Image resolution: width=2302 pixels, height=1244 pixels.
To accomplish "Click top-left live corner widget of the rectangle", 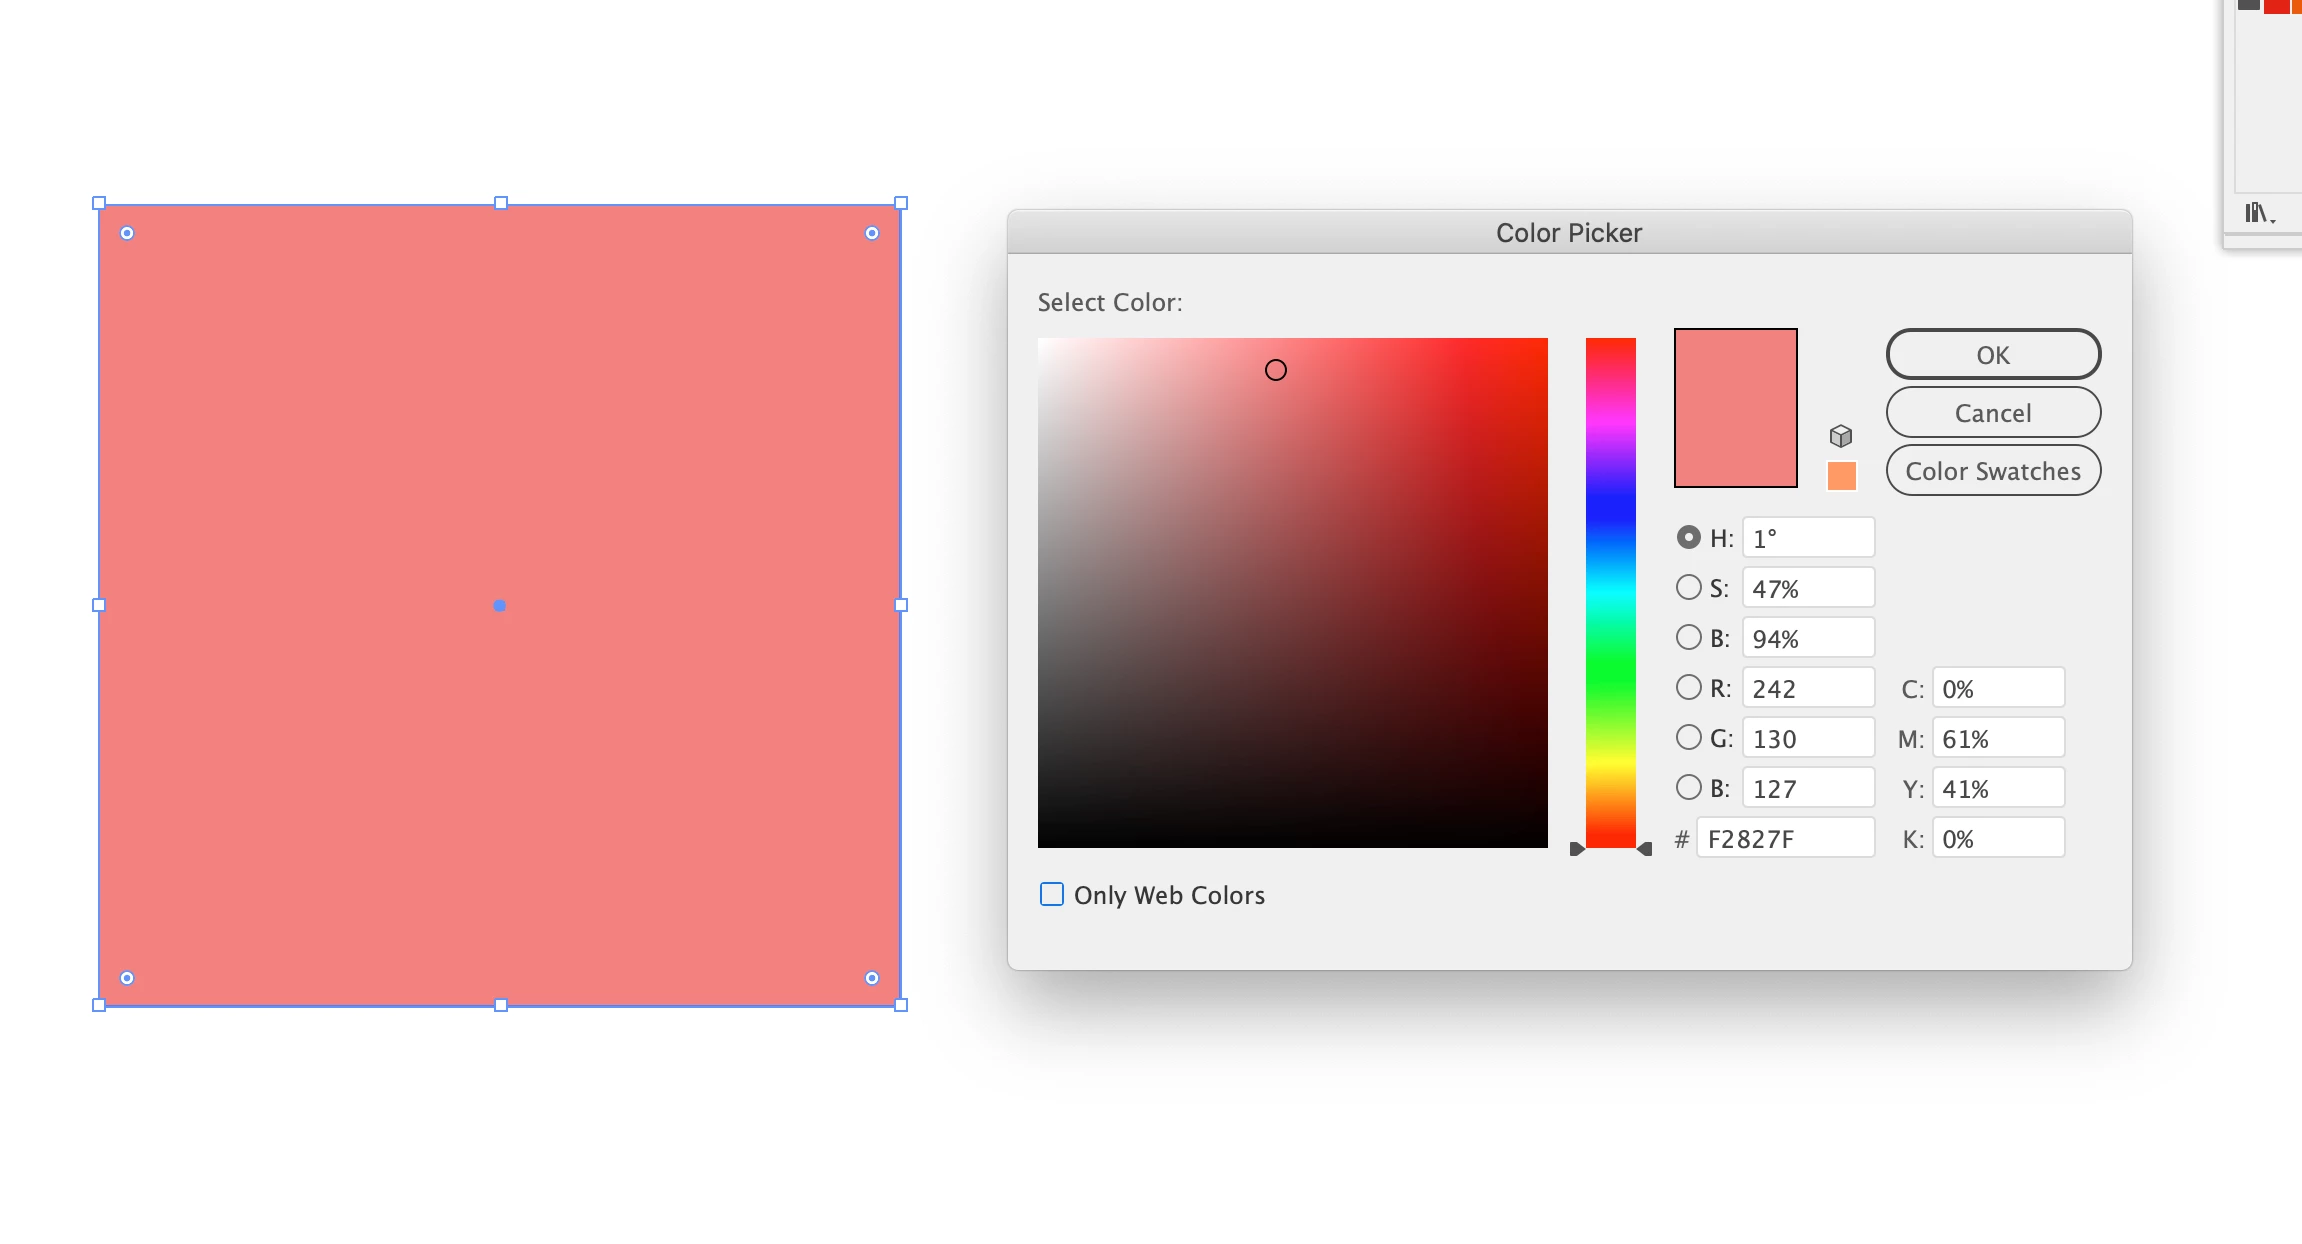I will pyautogui.click(x=127, y=233).
